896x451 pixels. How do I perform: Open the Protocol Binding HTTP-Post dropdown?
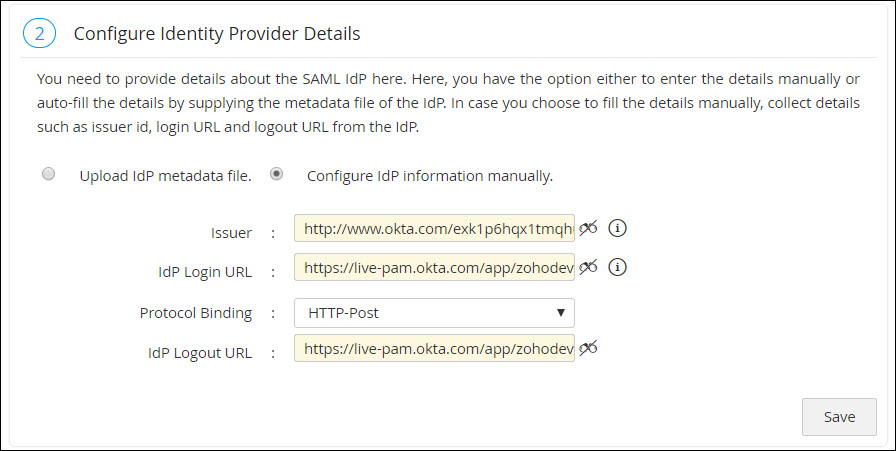point(434,313)
